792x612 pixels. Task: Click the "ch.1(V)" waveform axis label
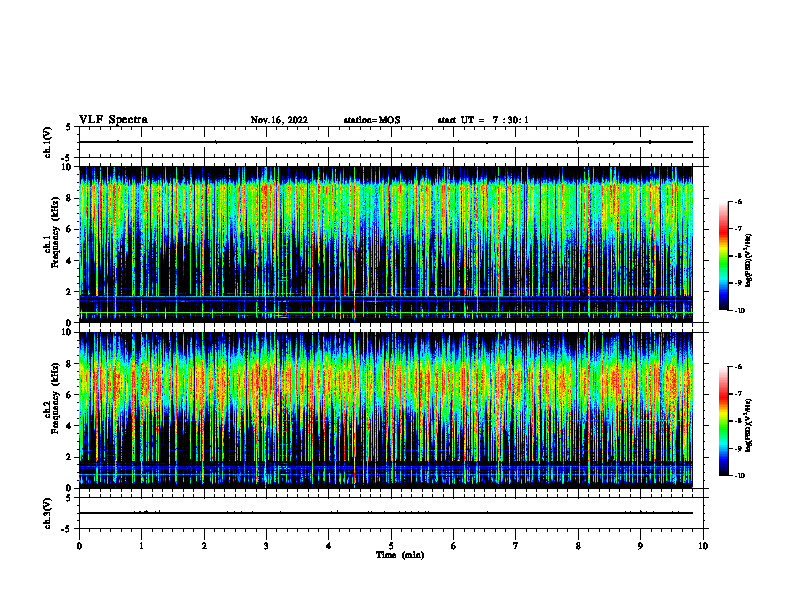(48, 142)
